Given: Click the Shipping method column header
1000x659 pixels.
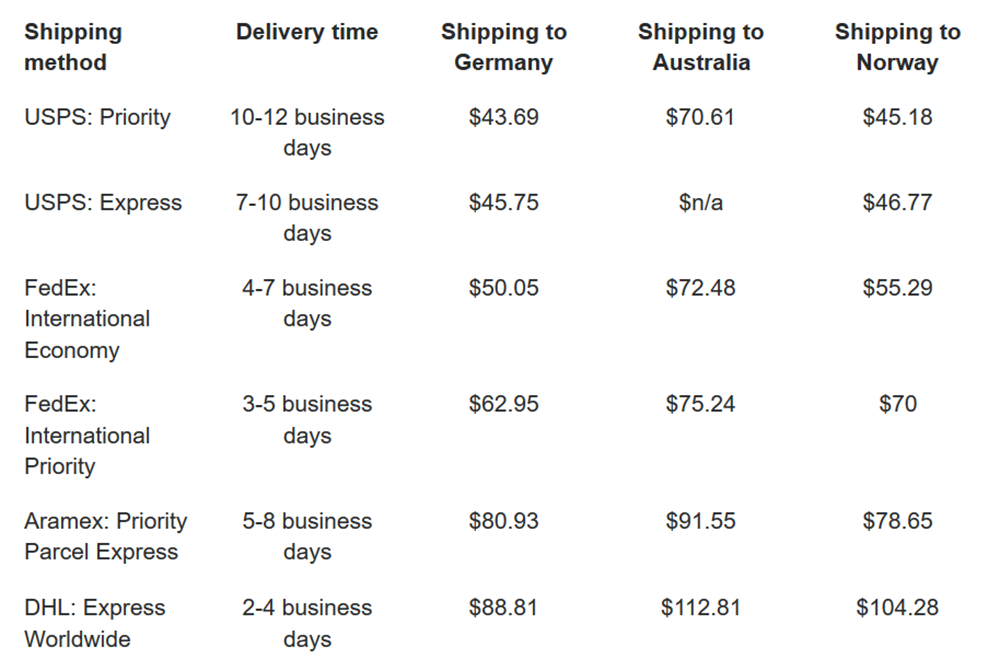Looking at the screenshot, I should (73, 47).
